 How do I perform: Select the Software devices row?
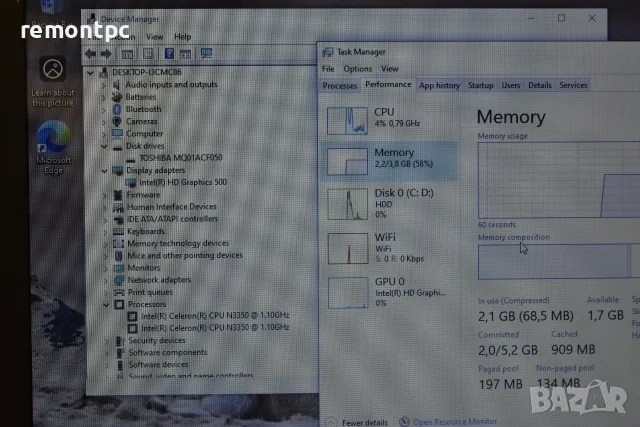click(158, 365)
